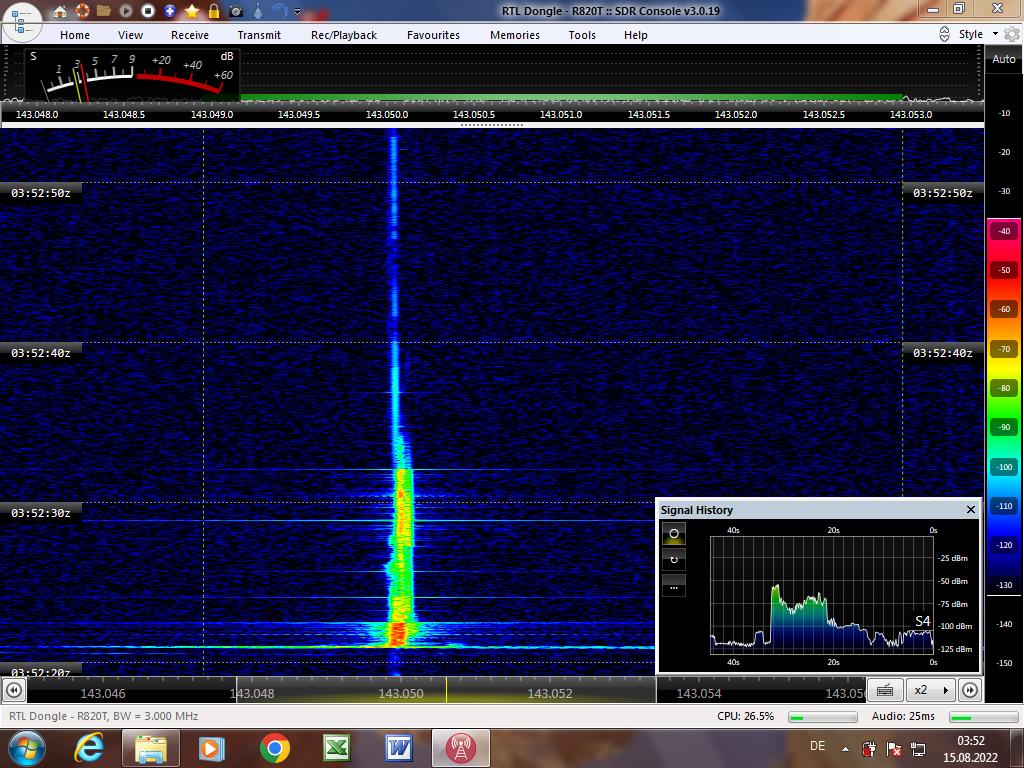
Task: Click the lifebuoy help icon in toolbar
Action: click(x=82, y=11)
